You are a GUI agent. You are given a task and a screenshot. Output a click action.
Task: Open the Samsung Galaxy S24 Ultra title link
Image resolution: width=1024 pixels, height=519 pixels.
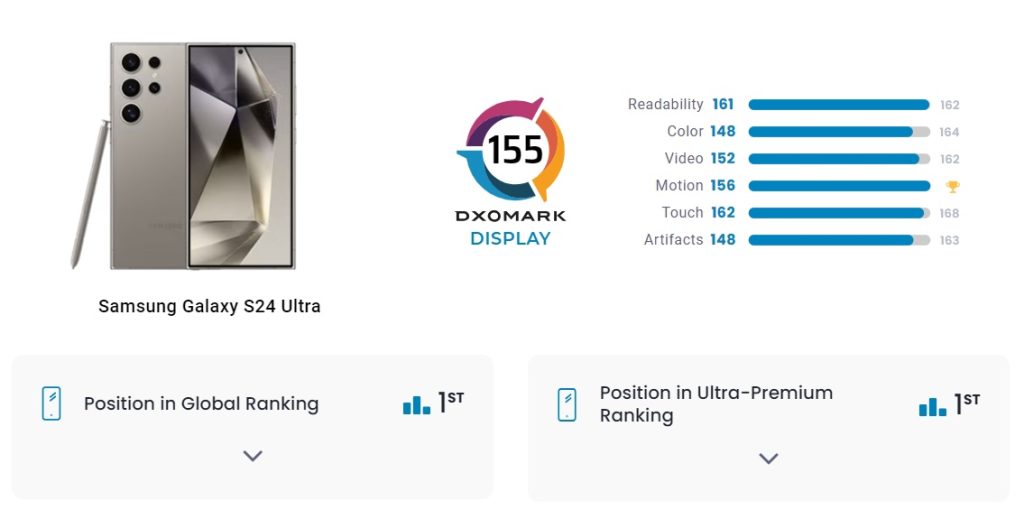pos(210,306)
